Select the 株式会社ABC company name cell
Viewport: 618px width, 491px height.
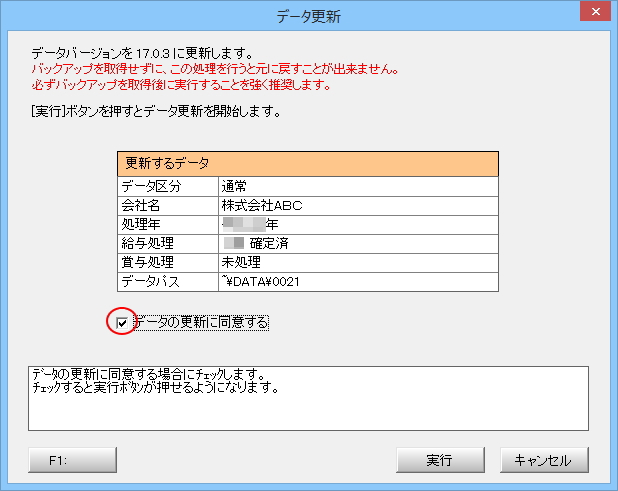click(x=357, y=206)
